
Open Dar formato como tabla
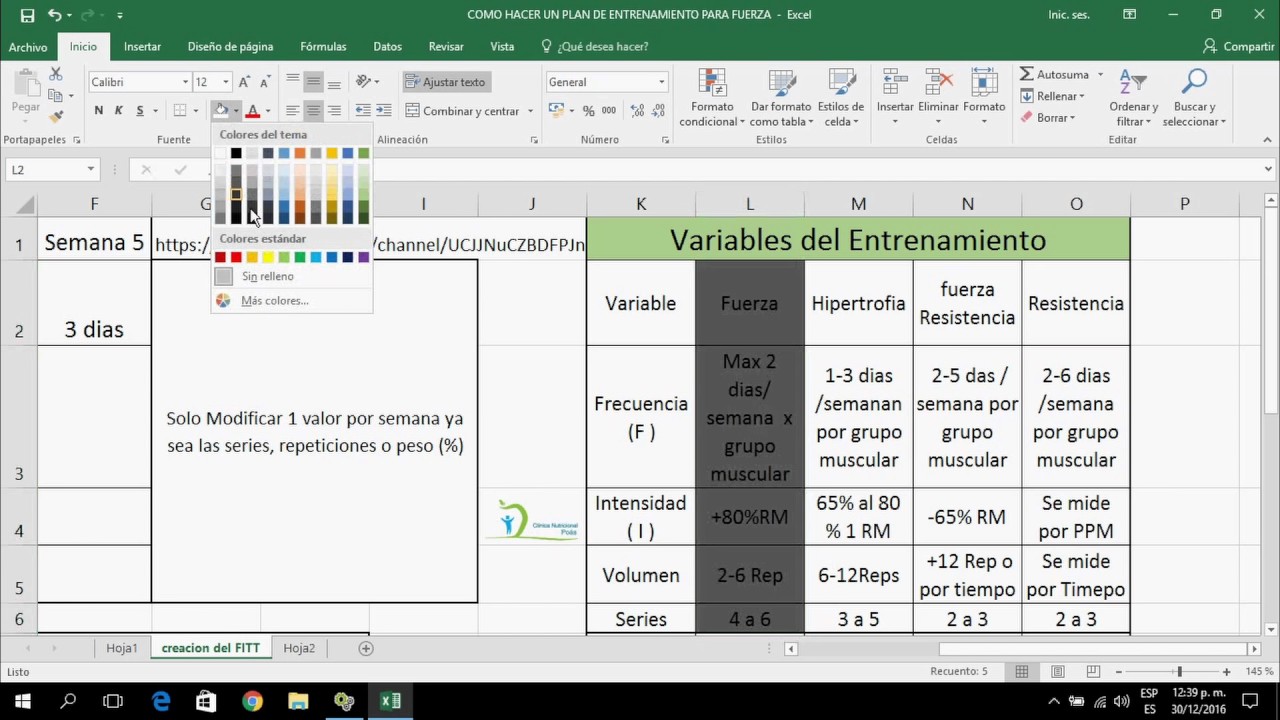tap(780, 98)
